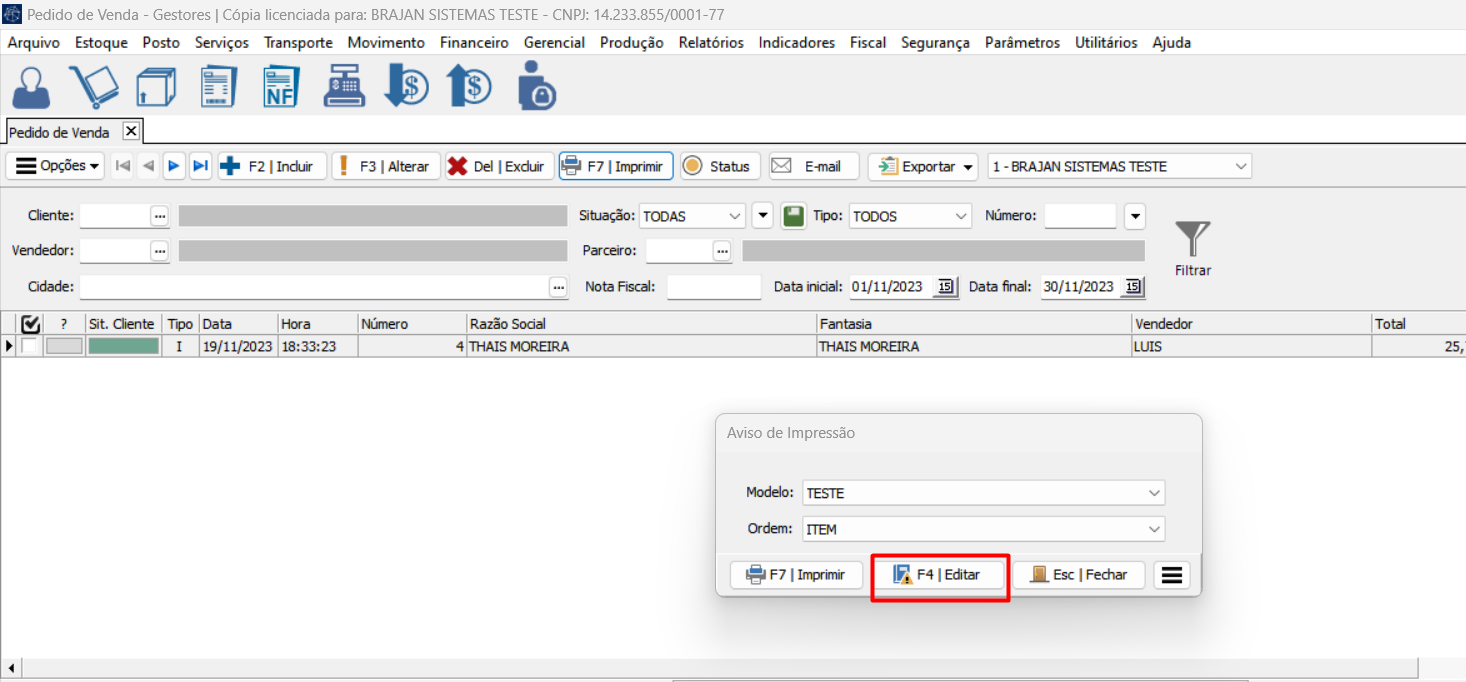This screenshot has width=1466, height=682.
Task: Click the Cidade input field
Action: pyautogui.click(x=314, y=287)
